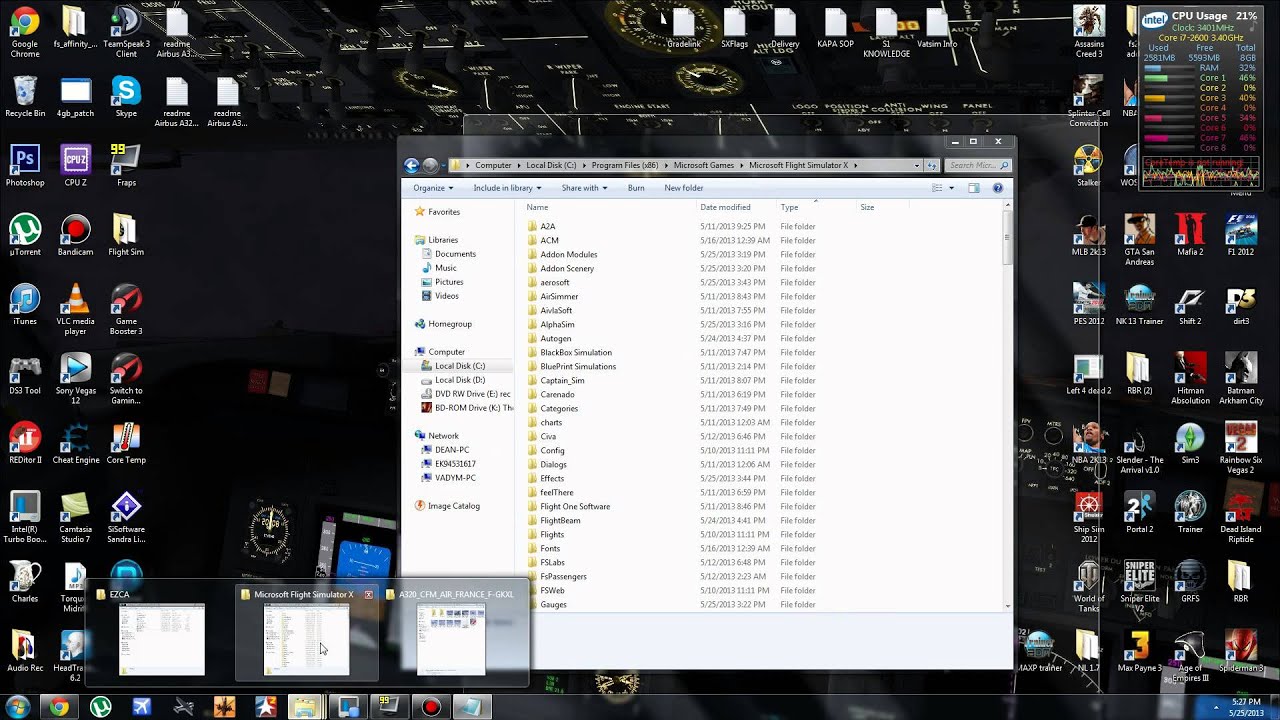1280x720 pixels.
Task: Jump to Microsoft Games in address breadcrumb
Action: pos(704,165)
